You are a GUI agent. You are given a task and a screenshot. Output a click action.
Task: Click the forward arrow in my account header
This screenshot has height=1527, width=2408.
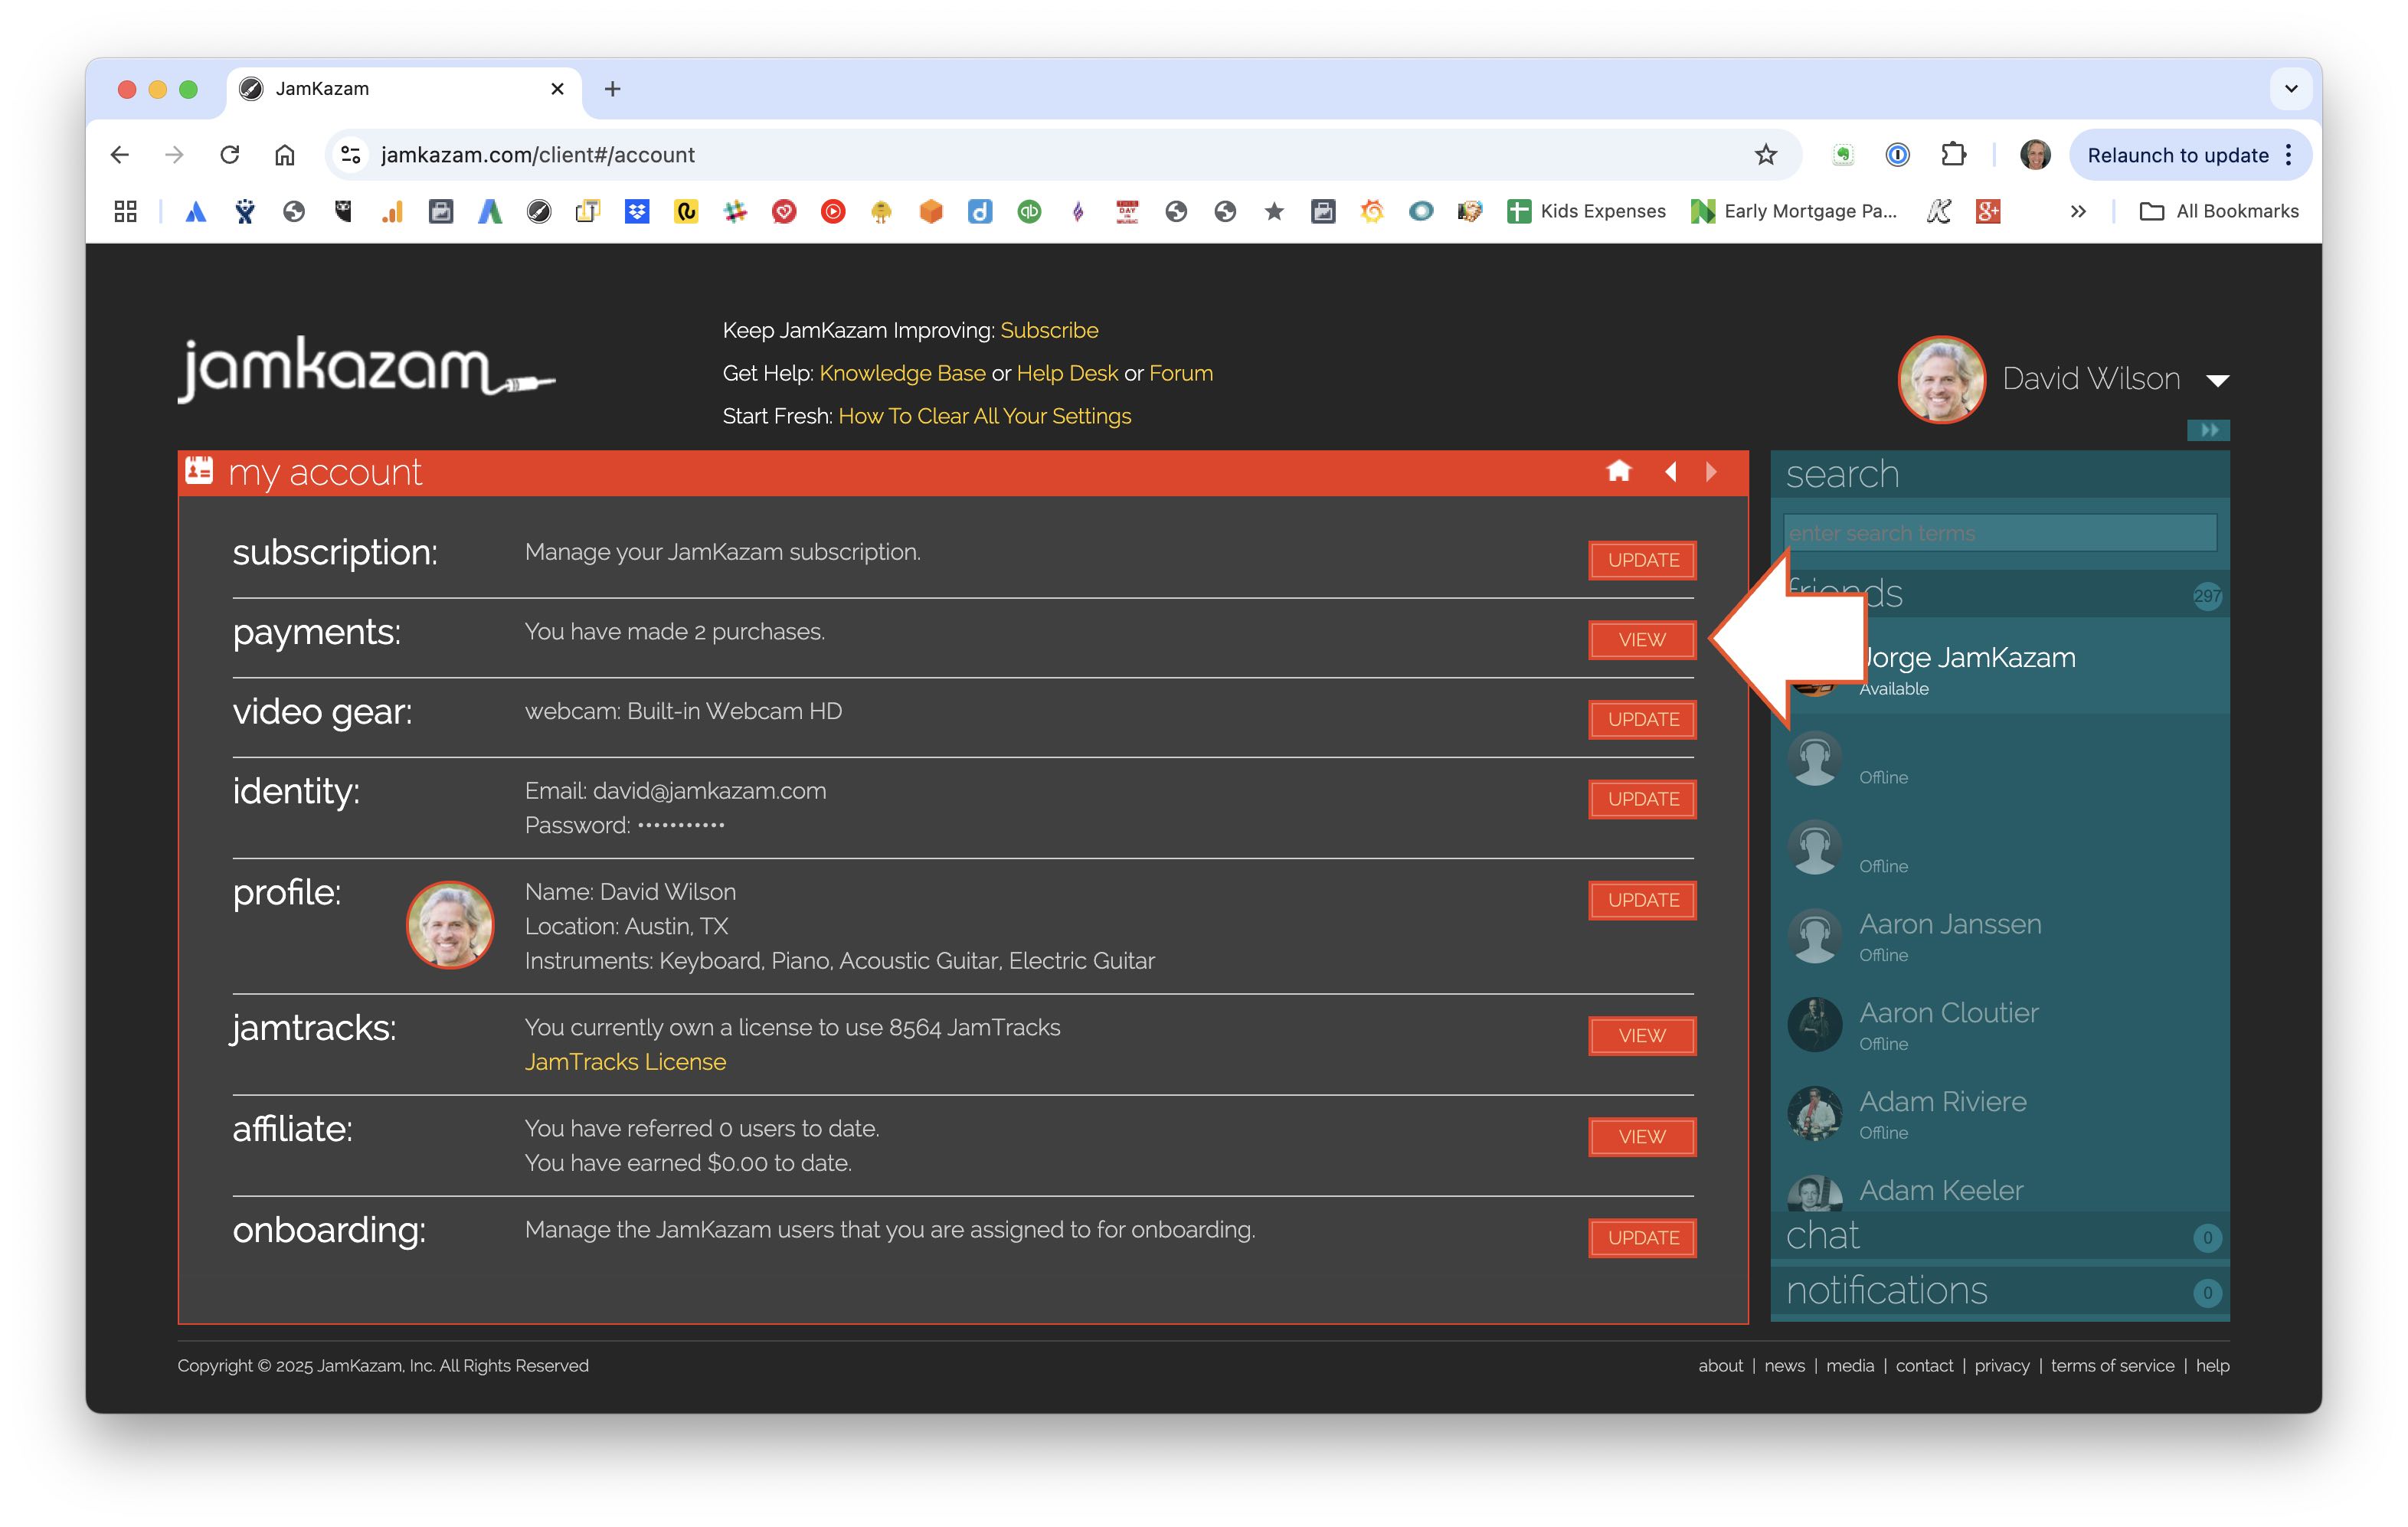pos(1711,471)
